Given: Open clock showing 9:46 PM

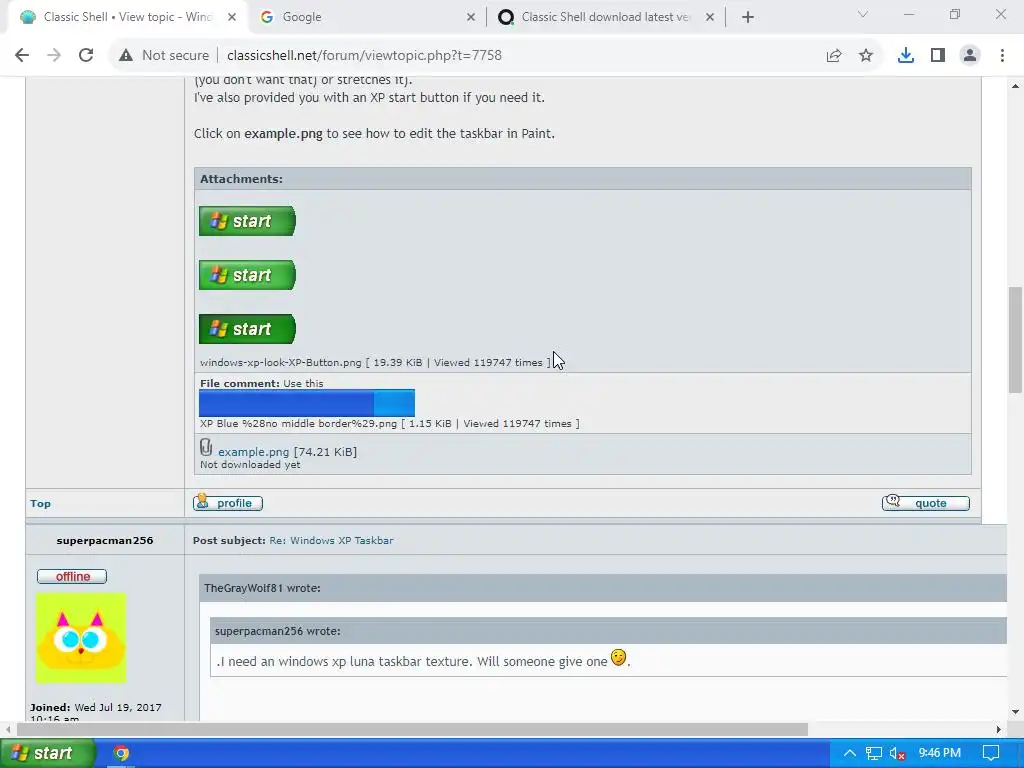Looking at the screenshot, I should coord(940,754).
